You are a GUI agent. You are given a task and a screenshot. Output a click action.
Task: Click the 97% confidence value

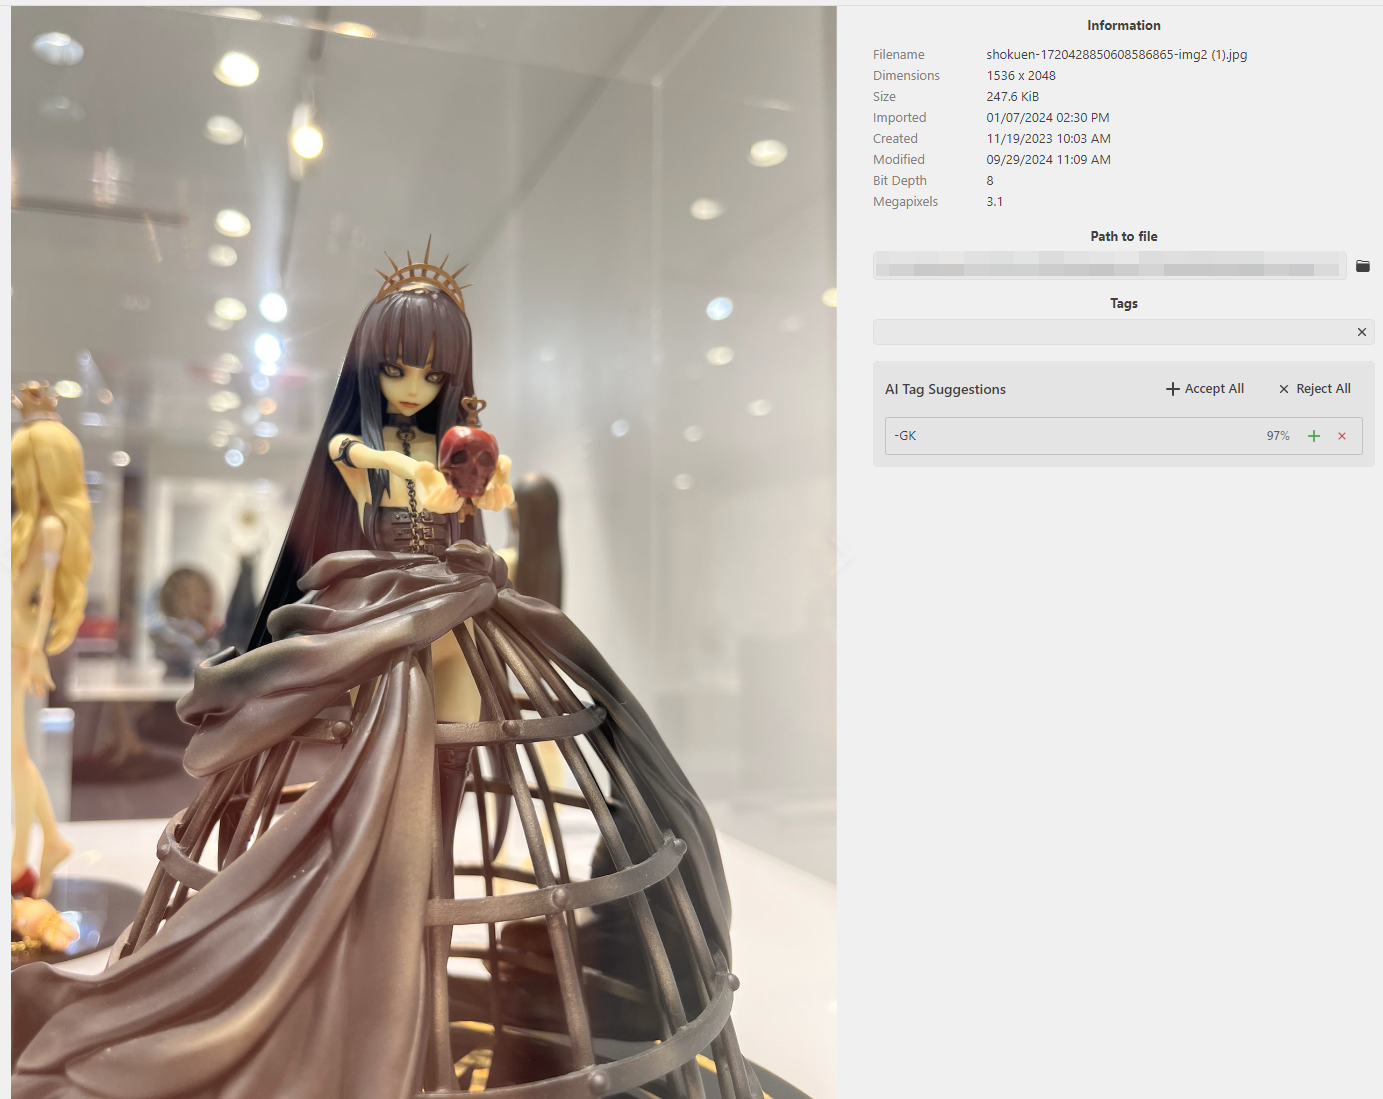pyautogui.click(x=1278, y=436)
